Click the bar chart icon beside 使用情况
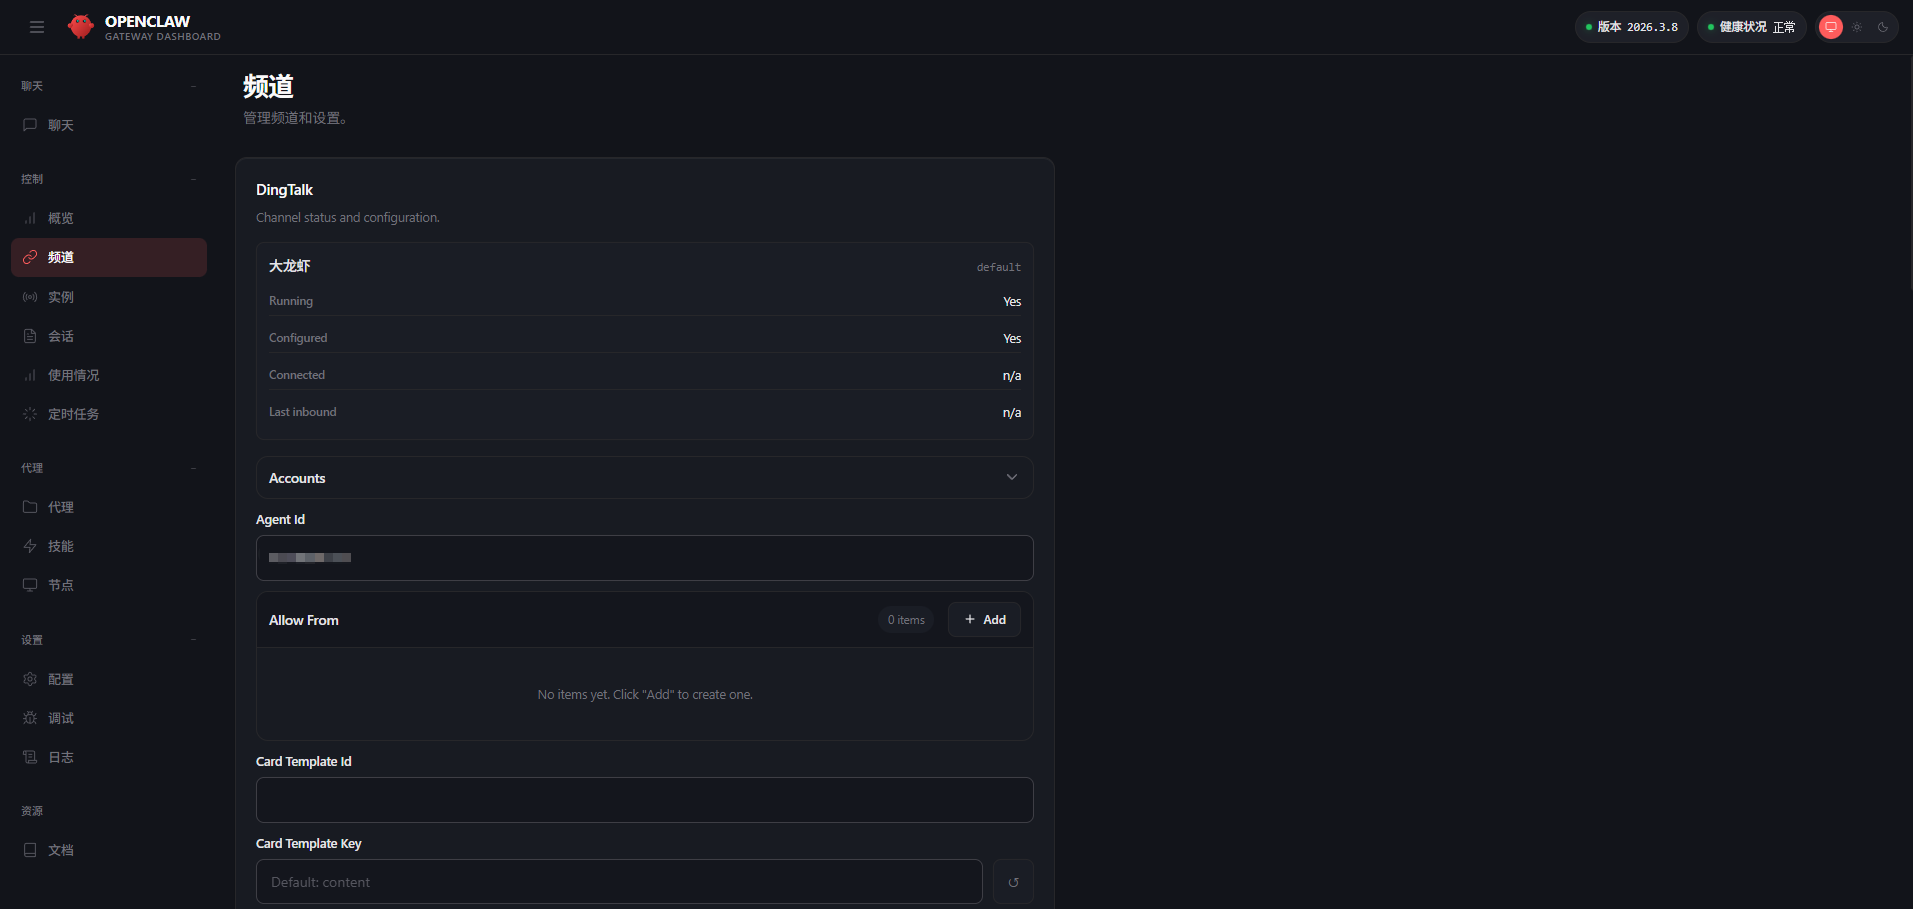Image resolution: width=1913 pixels, height=909 pixels. click(x=30, y=375)
